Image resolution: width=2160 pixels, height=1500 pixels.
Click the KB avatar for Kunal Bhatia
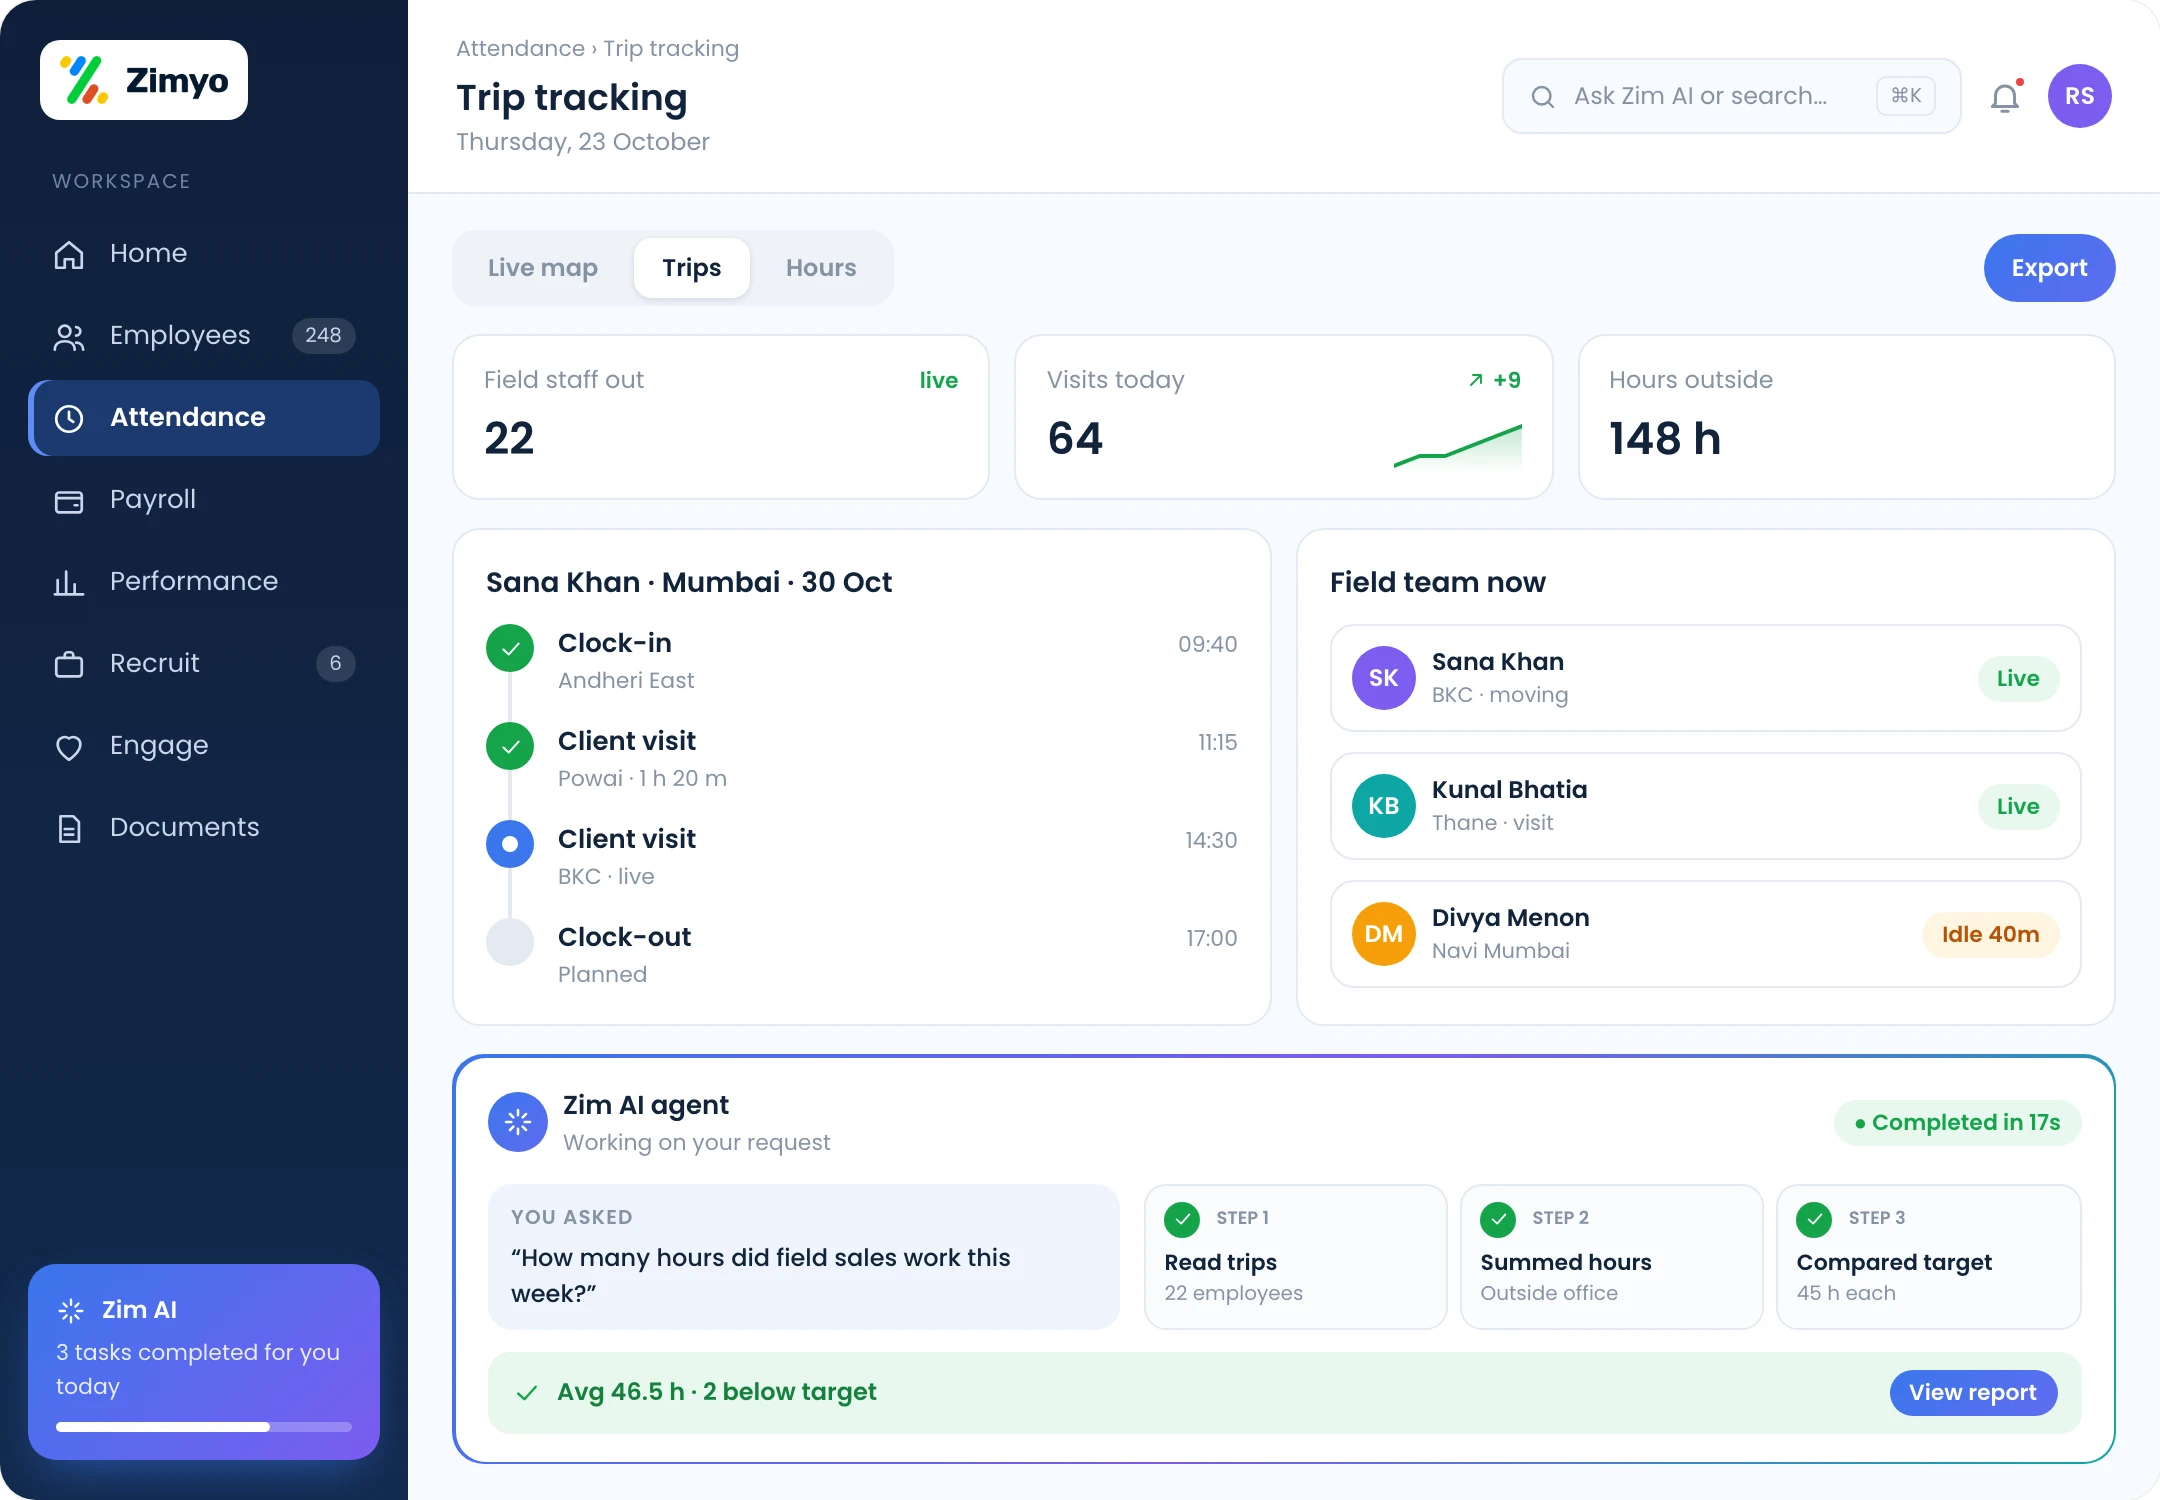[x=1384, y=806]
